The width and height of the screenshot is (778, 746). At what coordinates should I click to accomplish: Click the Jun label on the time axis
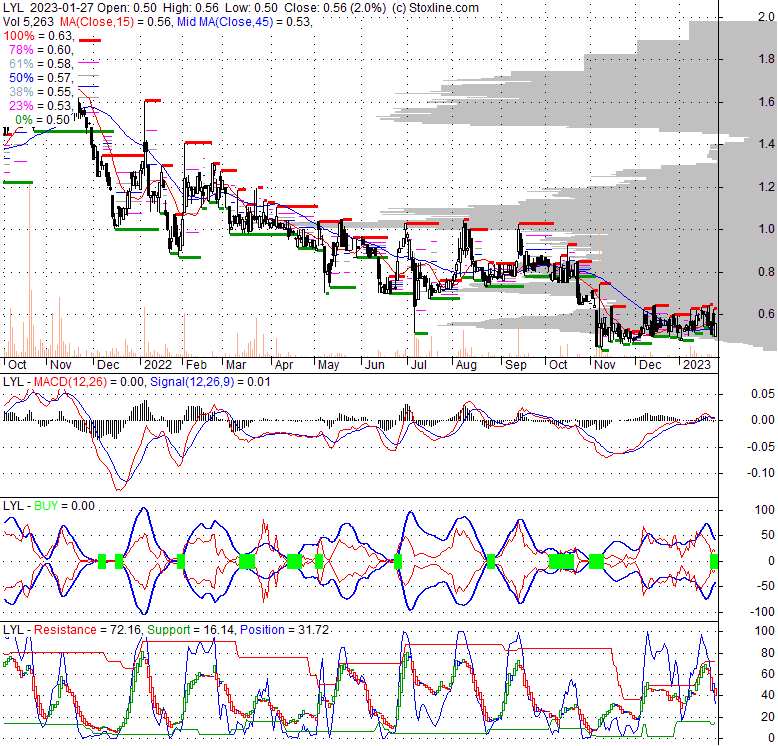(375, 365)
